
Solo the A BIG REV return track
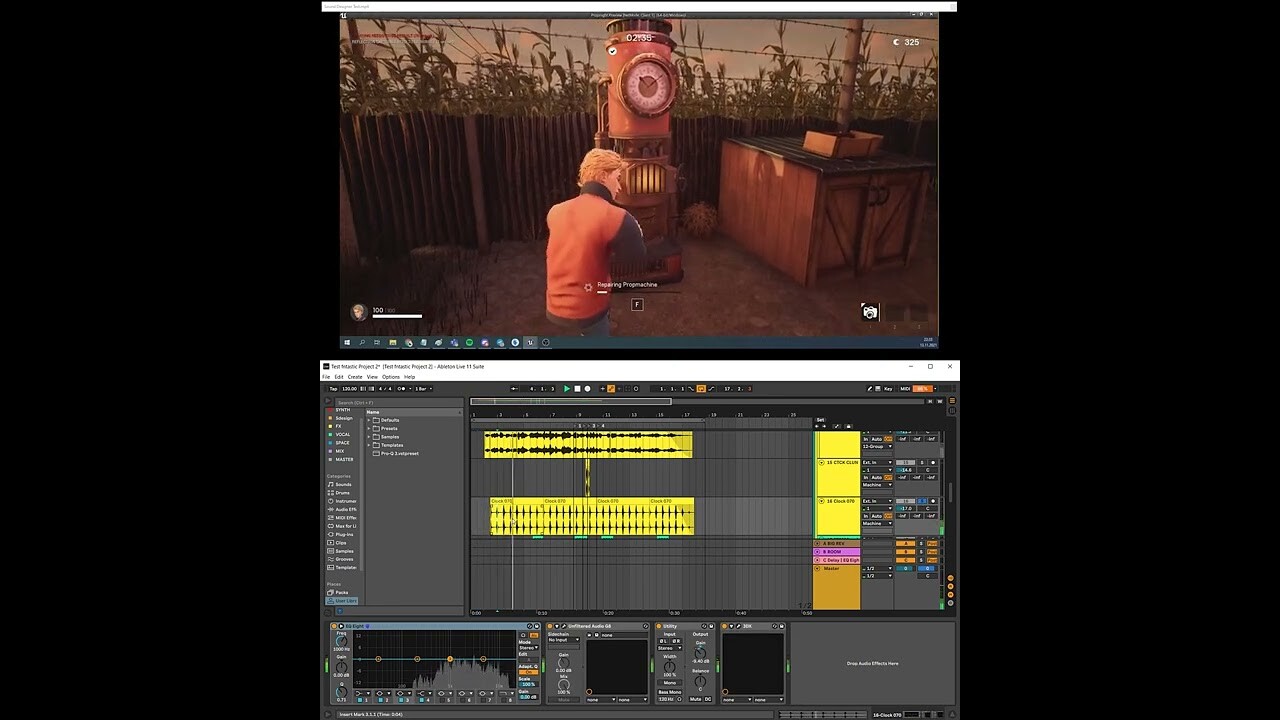[x=922, y=543]
